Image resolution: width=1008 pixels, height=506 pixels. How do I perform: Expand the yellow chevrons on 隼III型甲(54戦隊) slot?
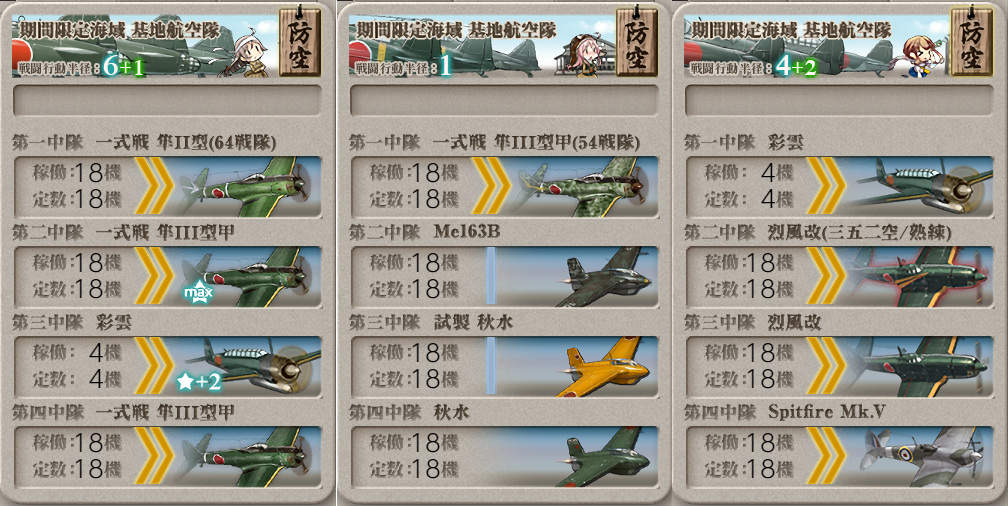point(490,186)
